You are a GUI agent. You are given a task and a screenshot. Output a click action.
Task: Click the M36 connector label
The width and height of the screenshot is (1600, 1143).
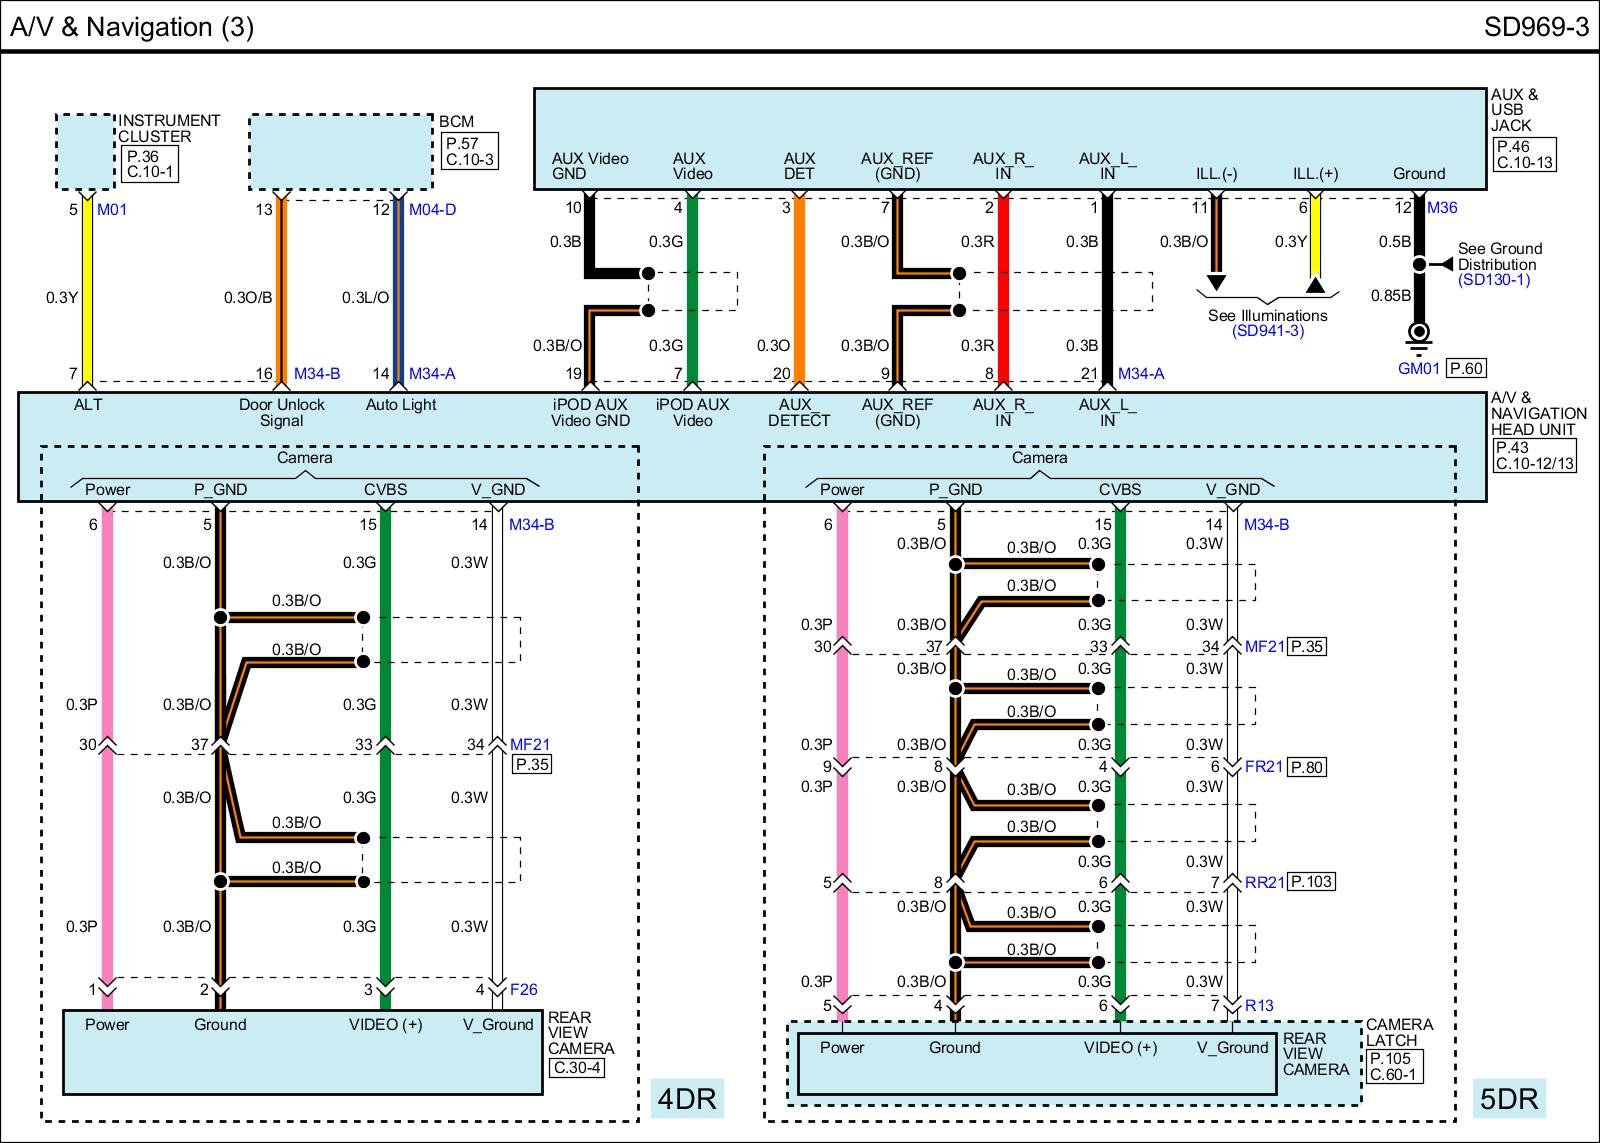pos(1442,208)
